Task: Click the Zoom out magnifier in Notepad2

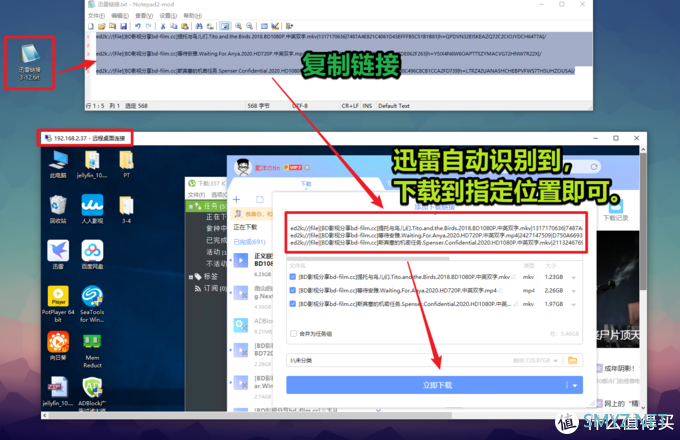Action: pos(249,26)
